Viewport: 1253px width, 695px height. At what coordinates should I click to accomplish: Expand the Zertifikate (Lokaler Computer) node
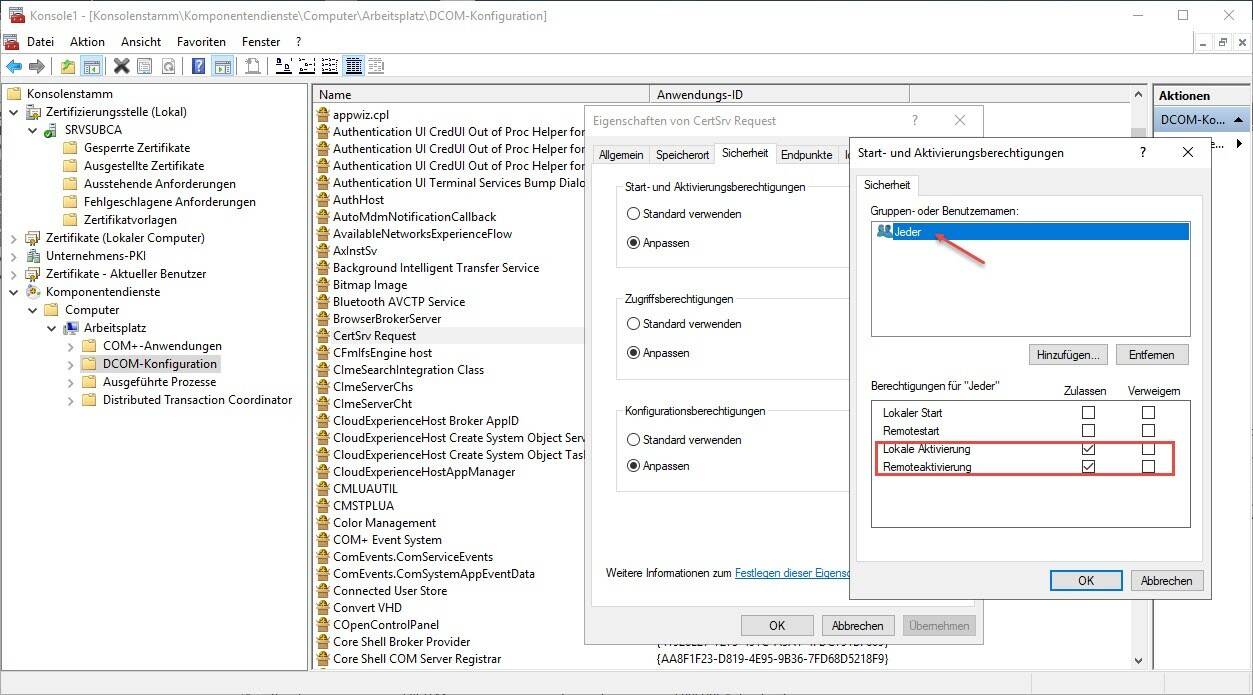[x=14, y=238]
